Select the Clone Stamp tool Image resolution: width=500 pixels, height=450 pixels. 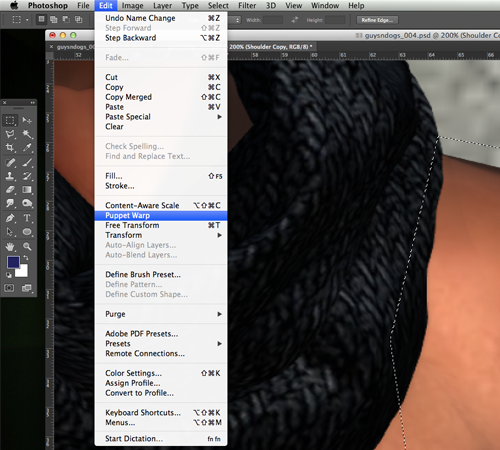10,176
